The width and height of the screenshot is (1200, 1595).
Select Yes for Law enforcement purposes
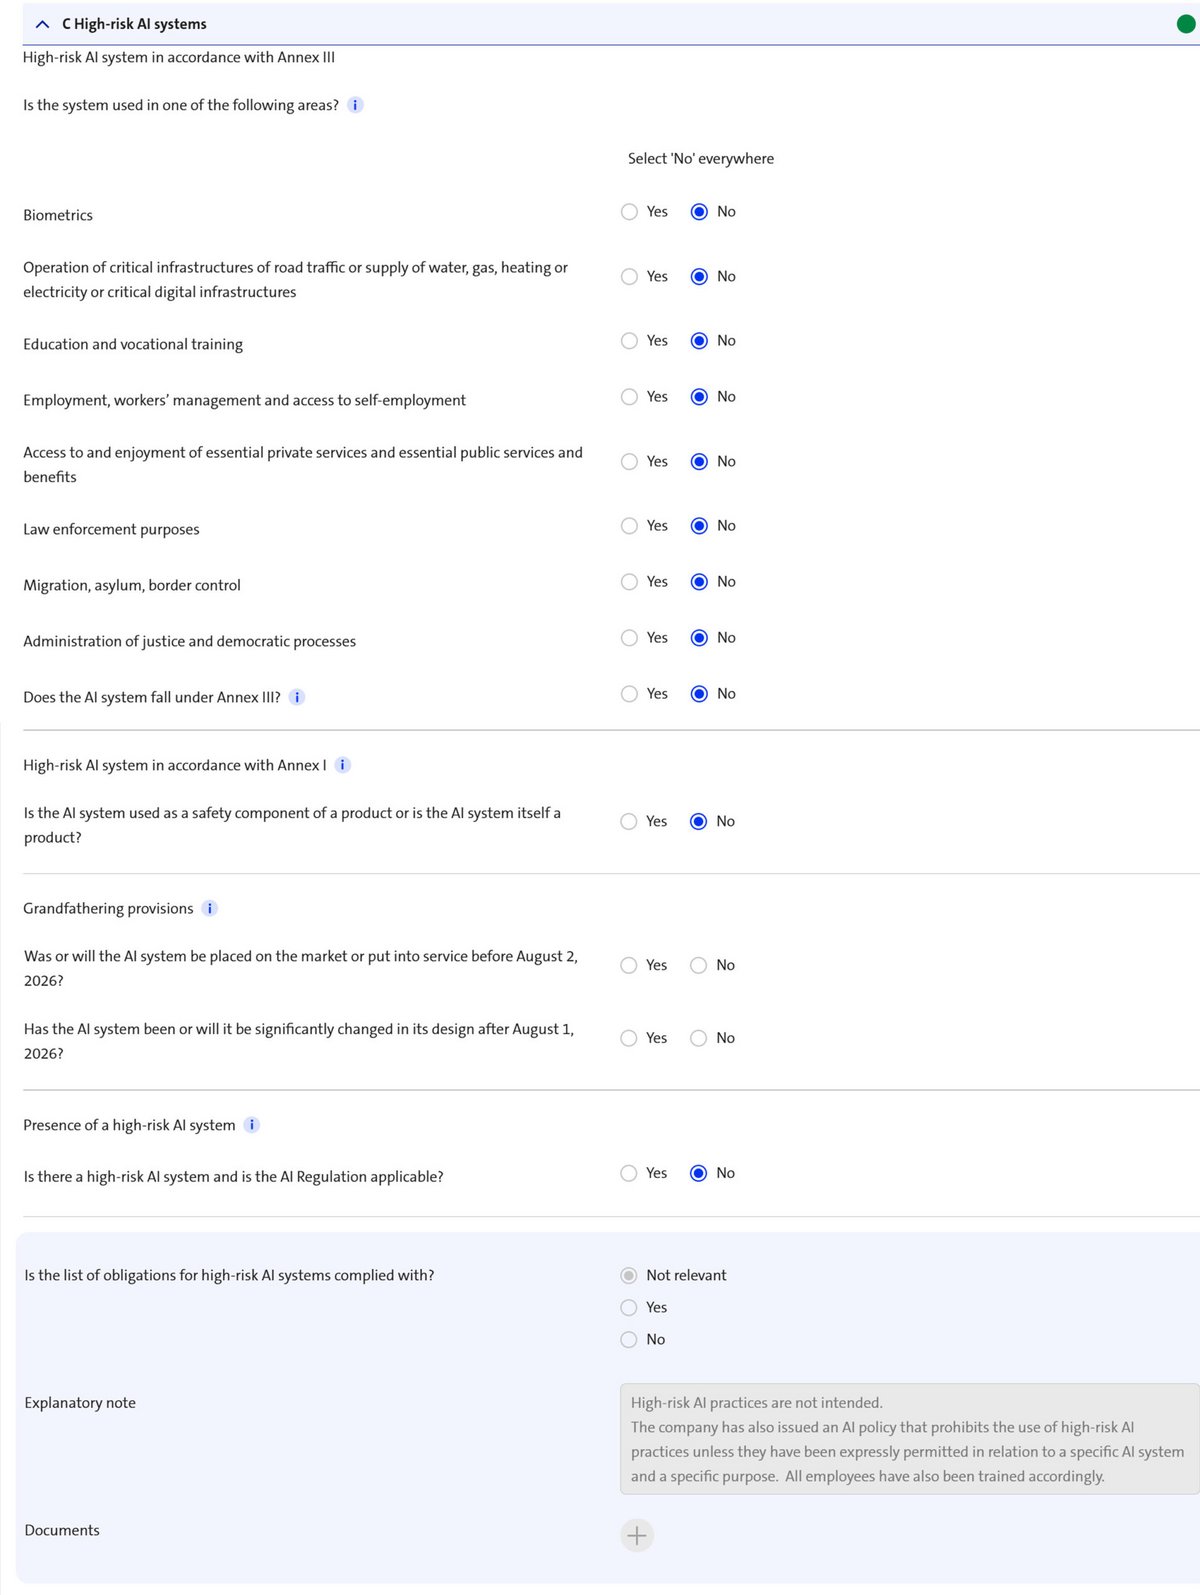629,526
